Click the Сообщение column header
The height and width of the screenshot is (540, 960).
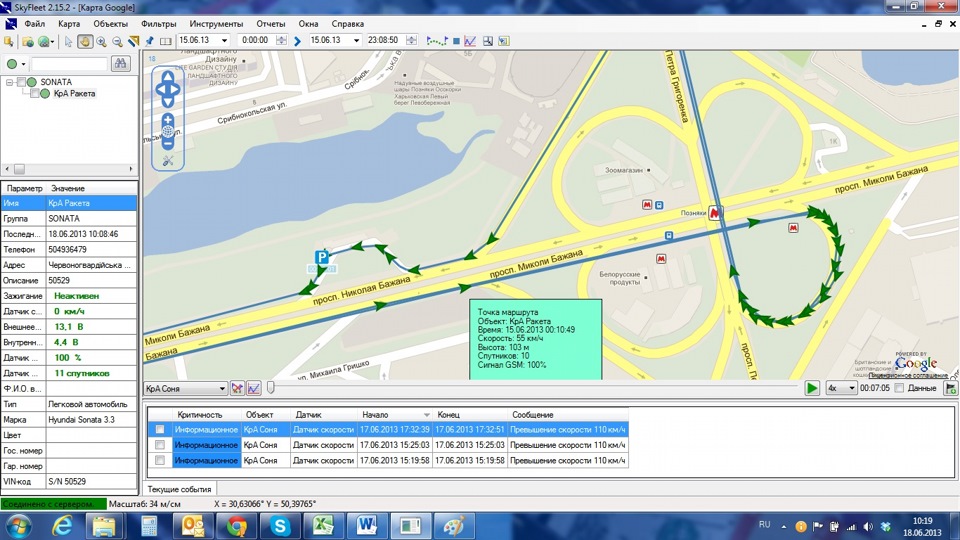[568, 415]
